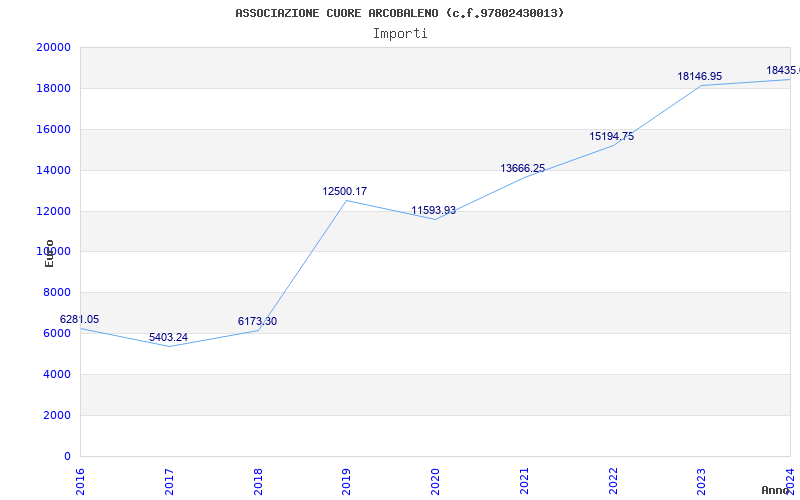Click the 5403.24 data label
The height and width of the screenshot is (500, 800).
pyautogui.click(x=168, y=337)
